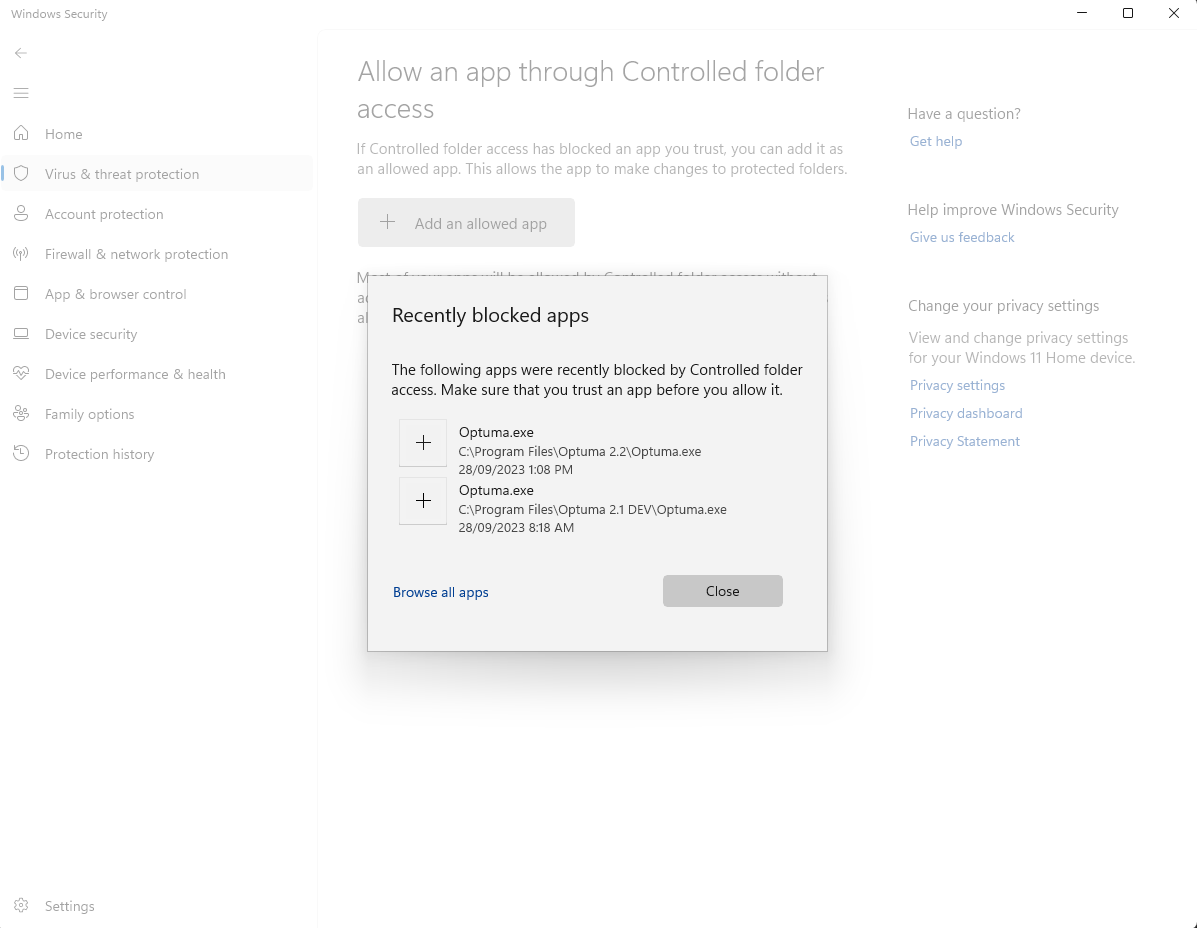1197x928 pixels.
Task: Open Family options page
Action: 157,414
